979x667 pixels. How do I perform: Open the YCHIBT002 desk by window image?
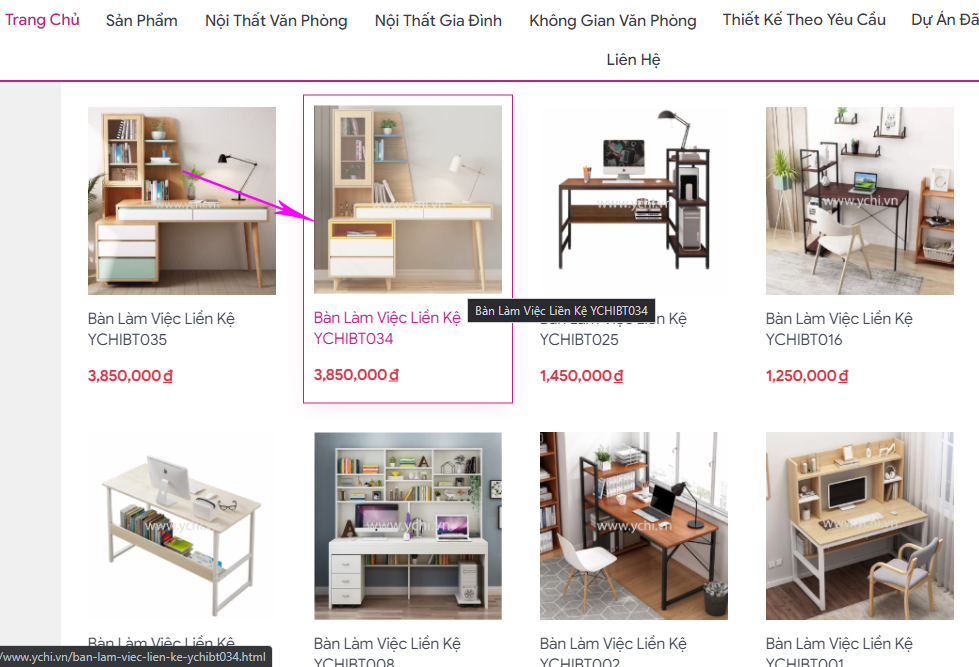click(x=634, y=526)
